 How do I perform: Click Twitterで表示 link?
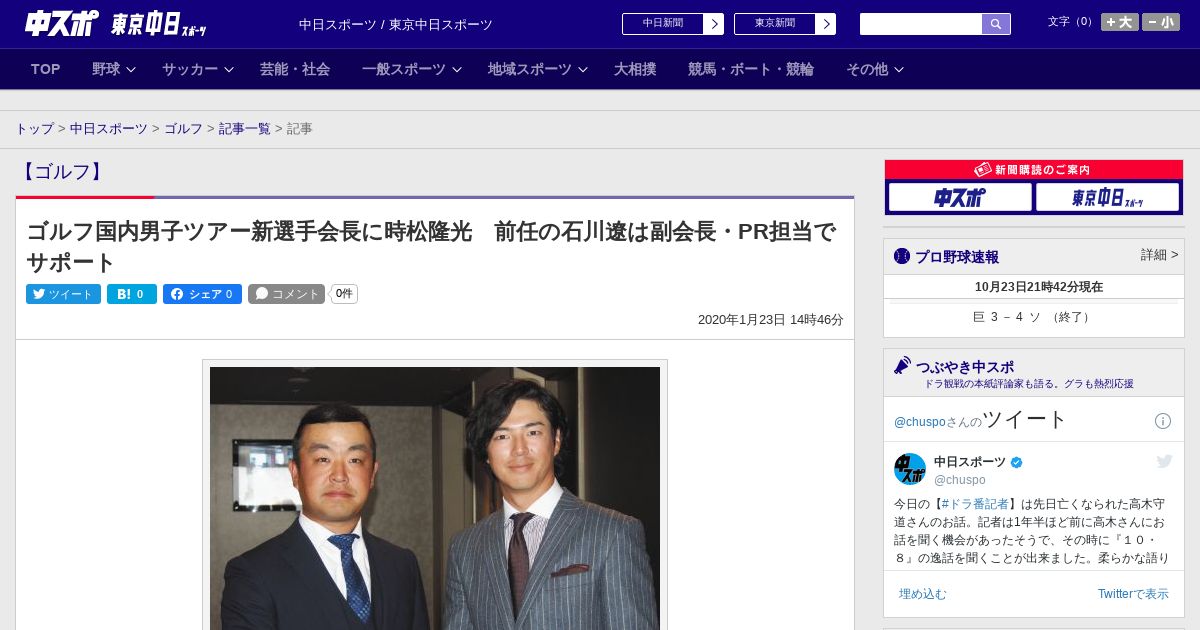pyautogui.click(x=1133, y=594)
